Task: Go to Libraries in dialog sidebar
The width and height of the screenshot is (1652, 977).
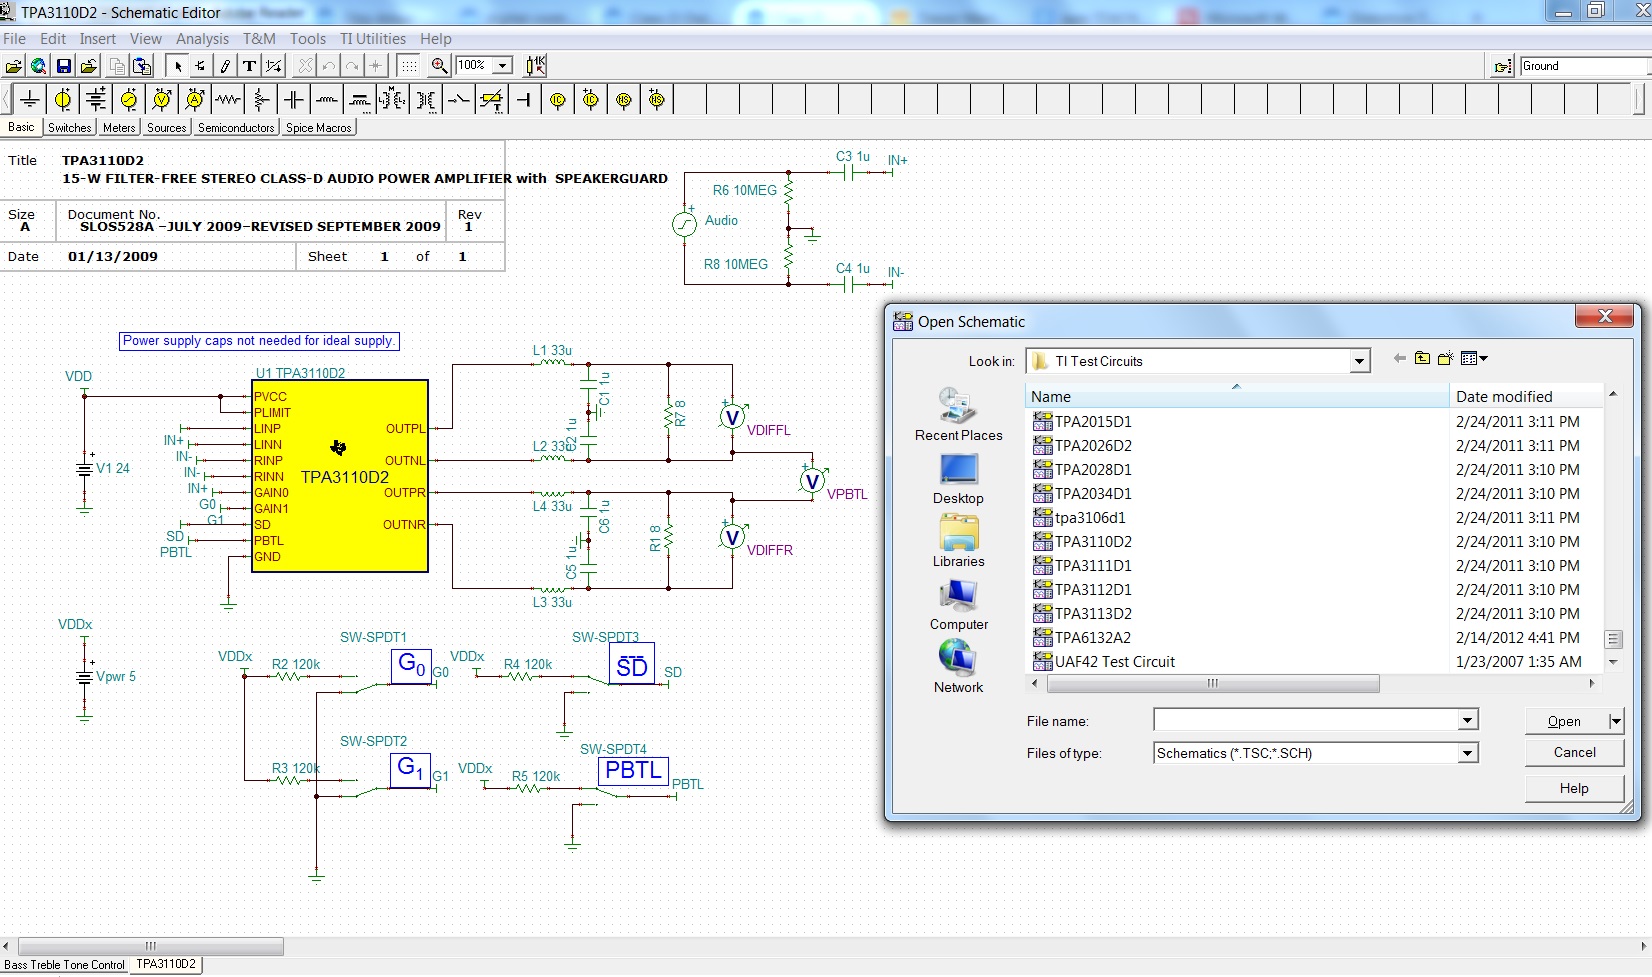Action: 958,541
